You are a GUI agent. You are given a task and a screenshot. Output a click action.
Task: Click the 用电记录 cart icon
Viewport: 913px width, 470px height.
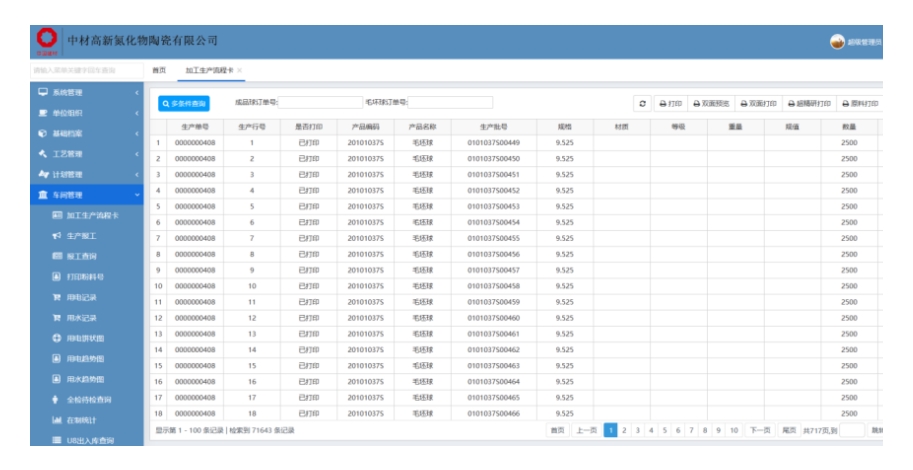click(x=56, y=297)
